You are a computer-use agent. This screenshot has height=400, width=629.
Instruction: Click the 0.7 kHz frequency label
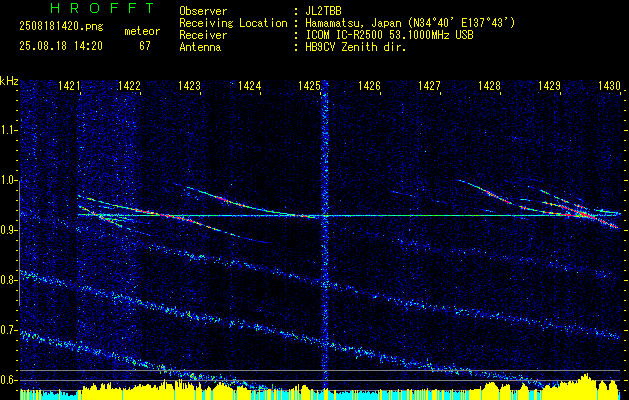tap(9, 330)
